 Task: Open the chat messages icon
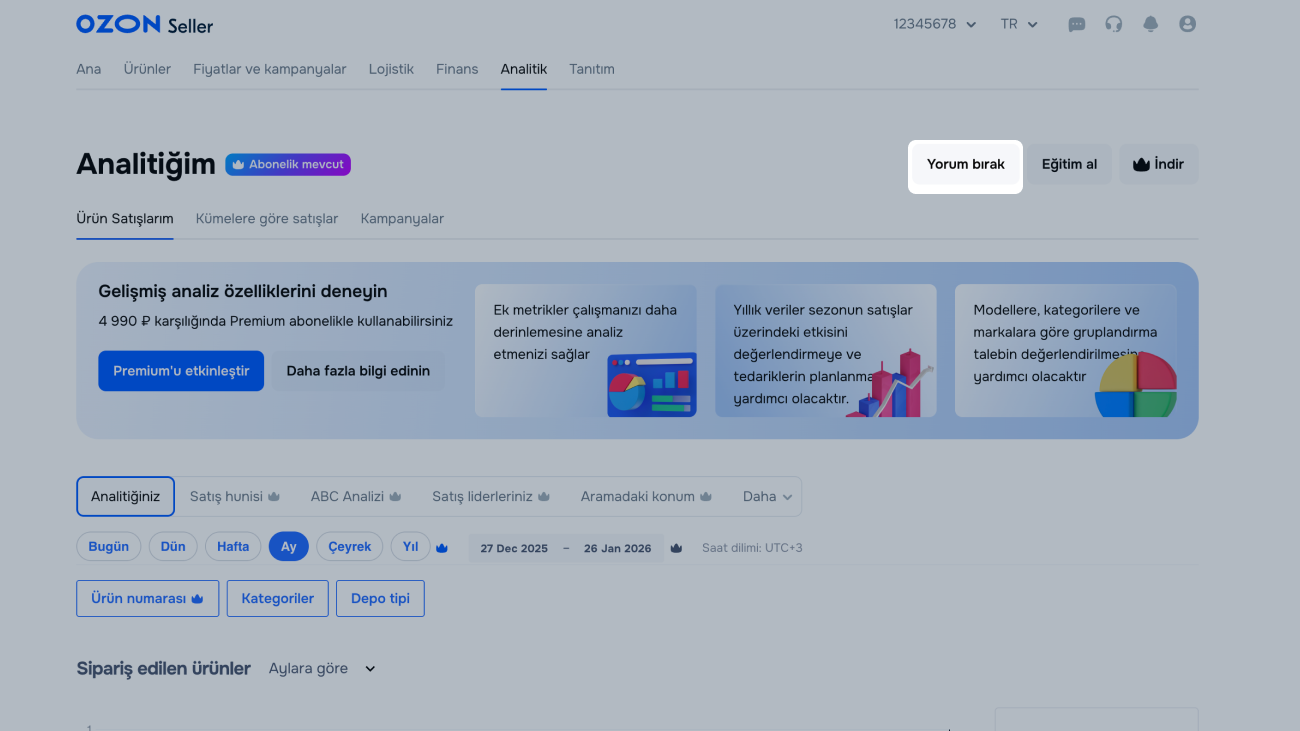click(1076, 24)
